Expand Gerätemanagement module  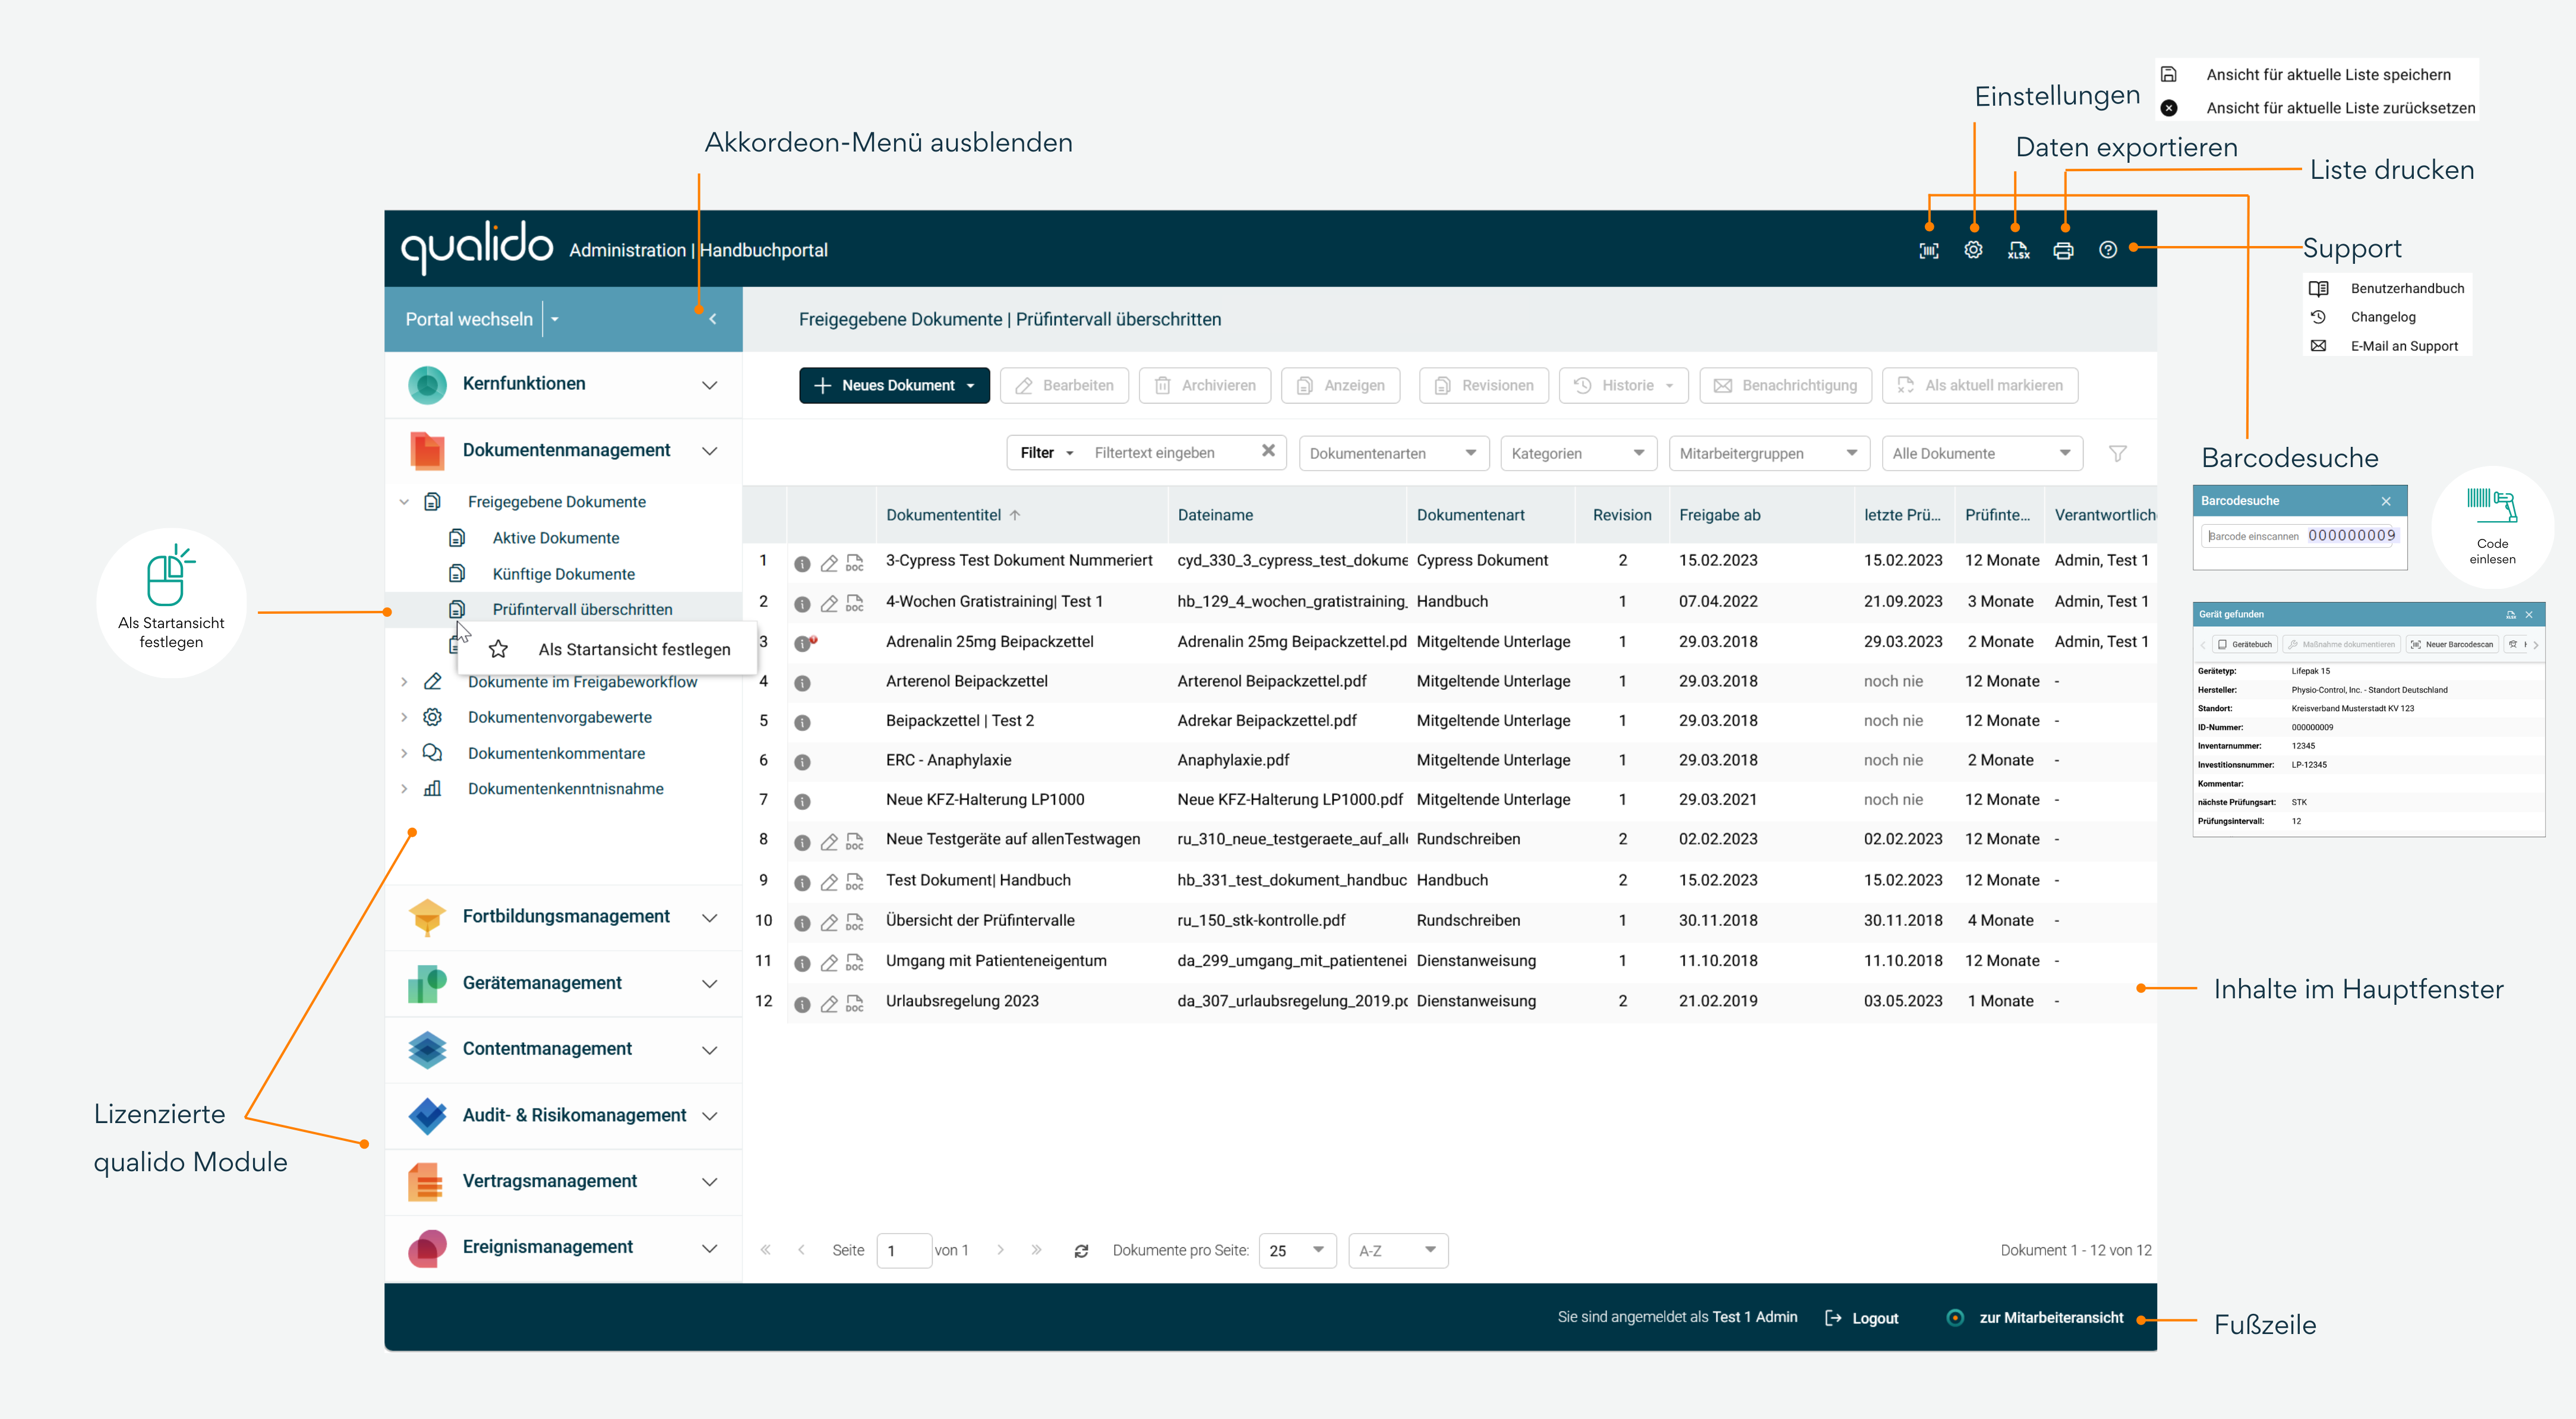click(x=563, y=984)
